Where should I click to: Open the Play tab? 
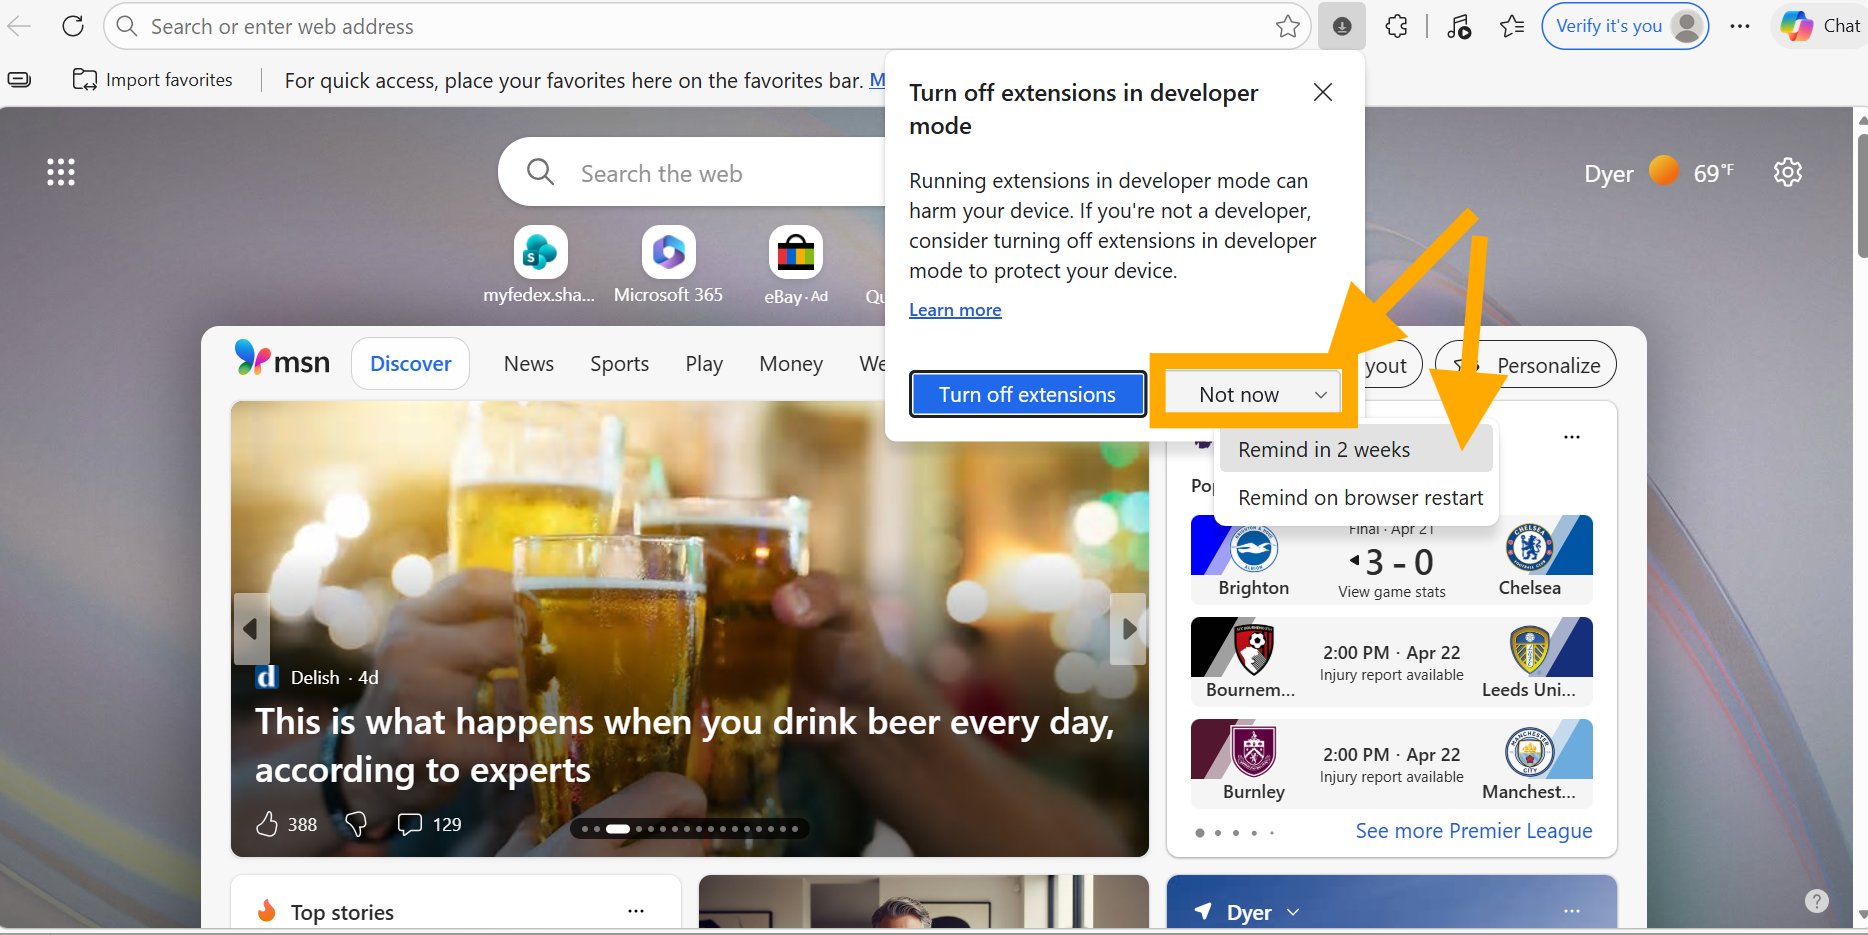[x=704, y=364]
